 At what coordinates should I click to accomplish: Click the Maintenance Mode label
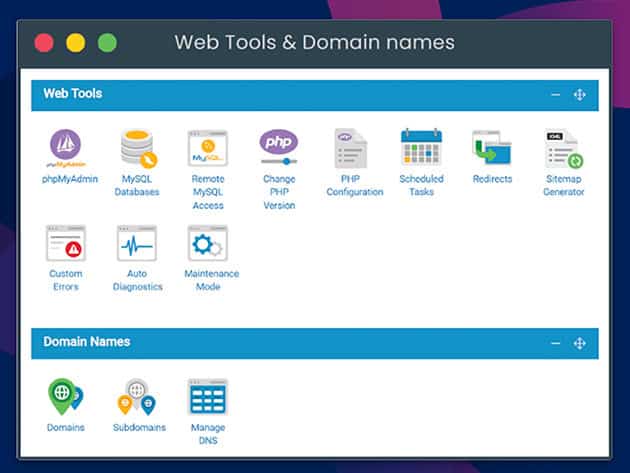[212, 280]
